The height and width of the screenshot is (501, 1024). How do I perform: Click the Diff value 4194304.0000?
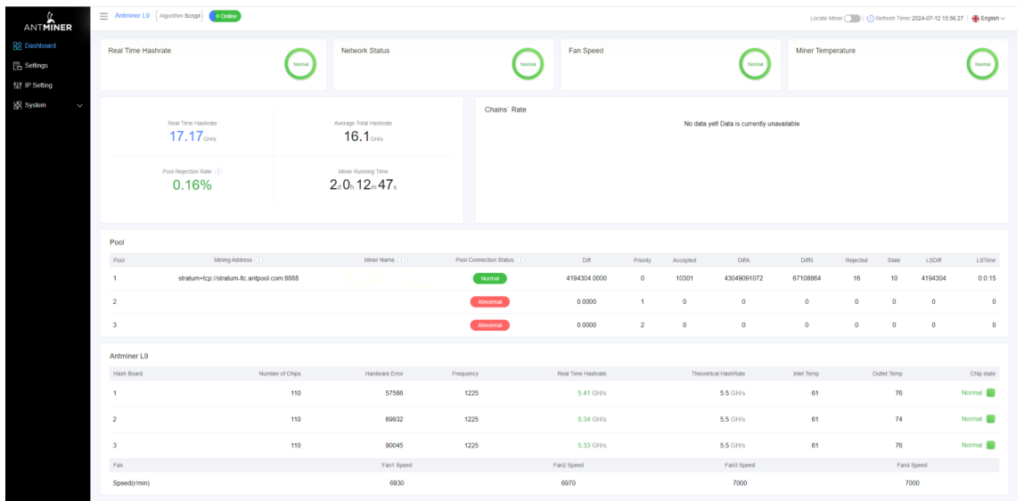coord(586,278)
